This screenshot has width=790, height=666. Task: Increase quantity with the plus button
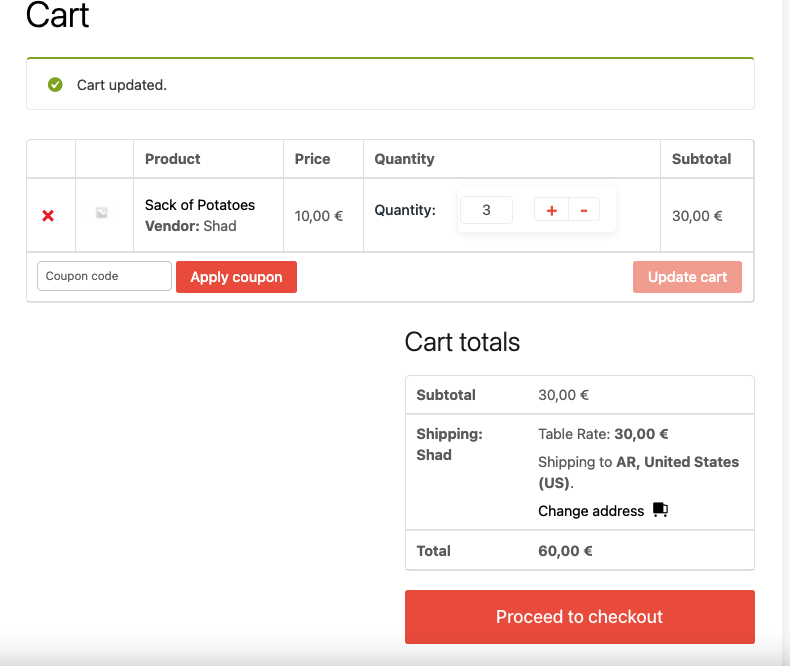tap(552, 210)
